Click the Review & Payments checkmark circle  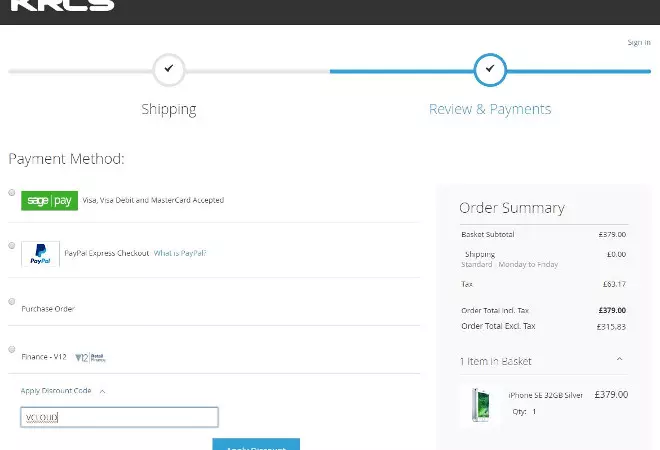click(490, 69)
